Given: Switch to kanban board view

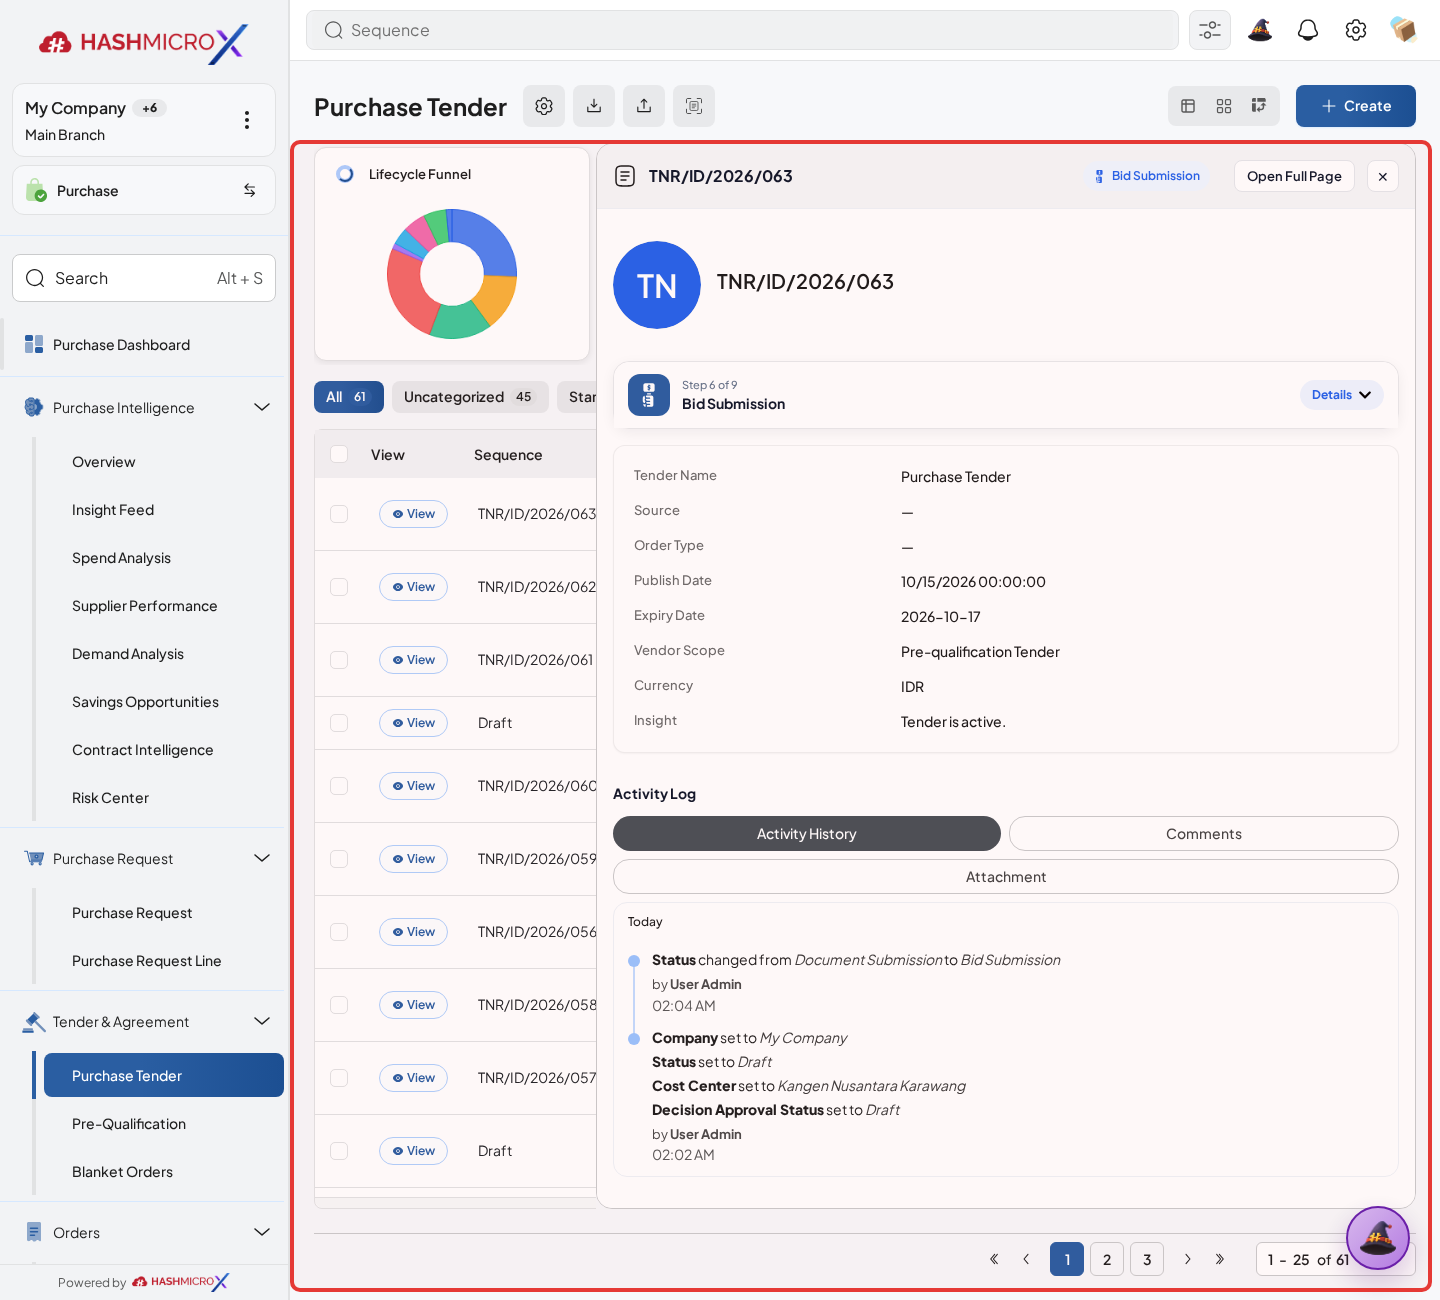Looking at the screenshot, I should (x=1259, y=106).
